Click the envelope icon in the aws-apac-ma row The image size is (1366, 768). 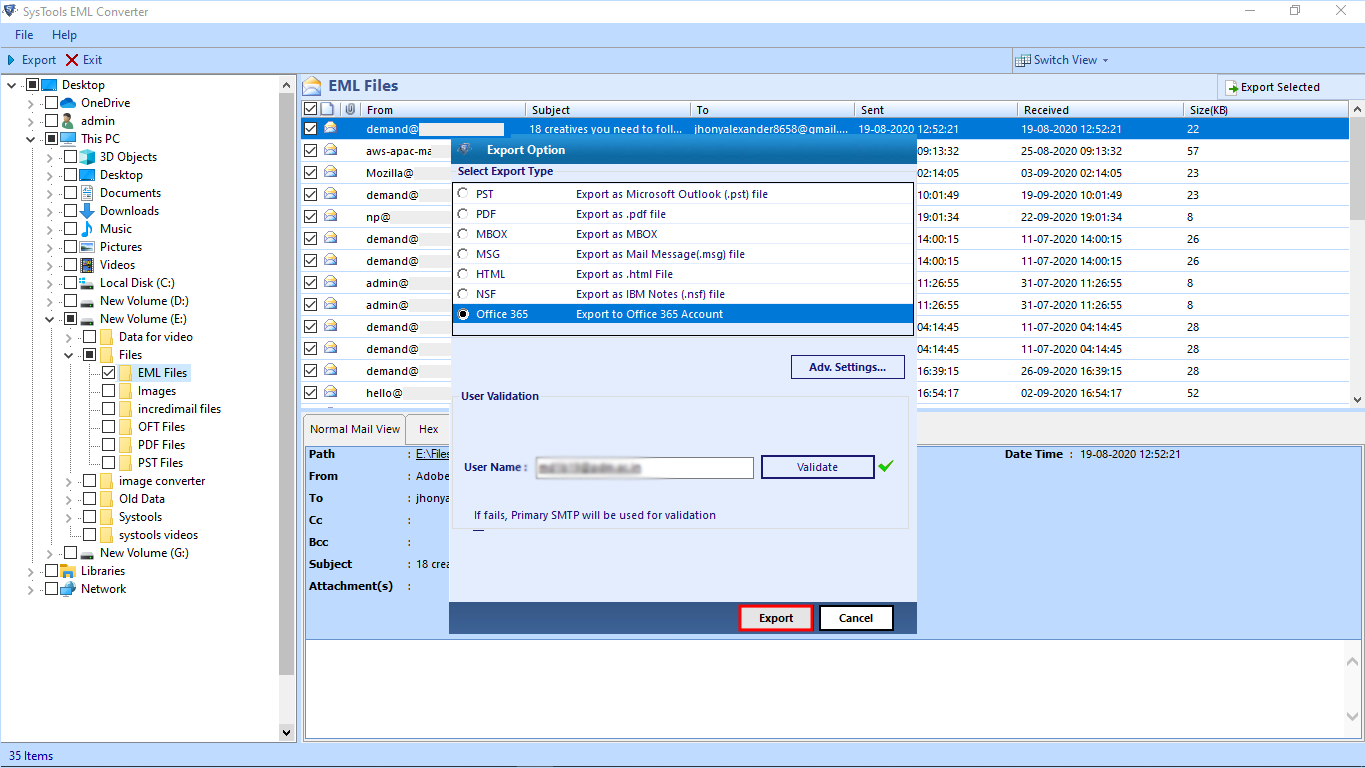[x=330, y=150]
